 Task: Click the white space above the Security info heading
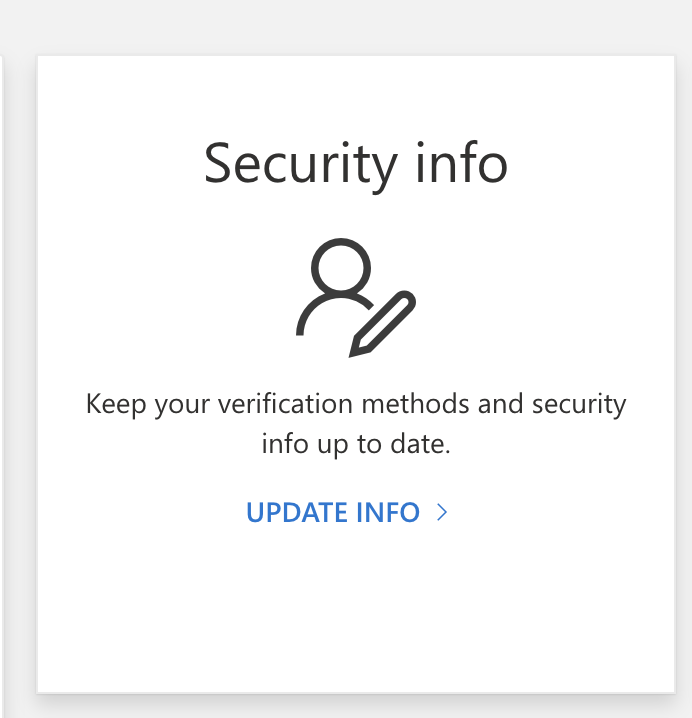(x=356, y=96)
